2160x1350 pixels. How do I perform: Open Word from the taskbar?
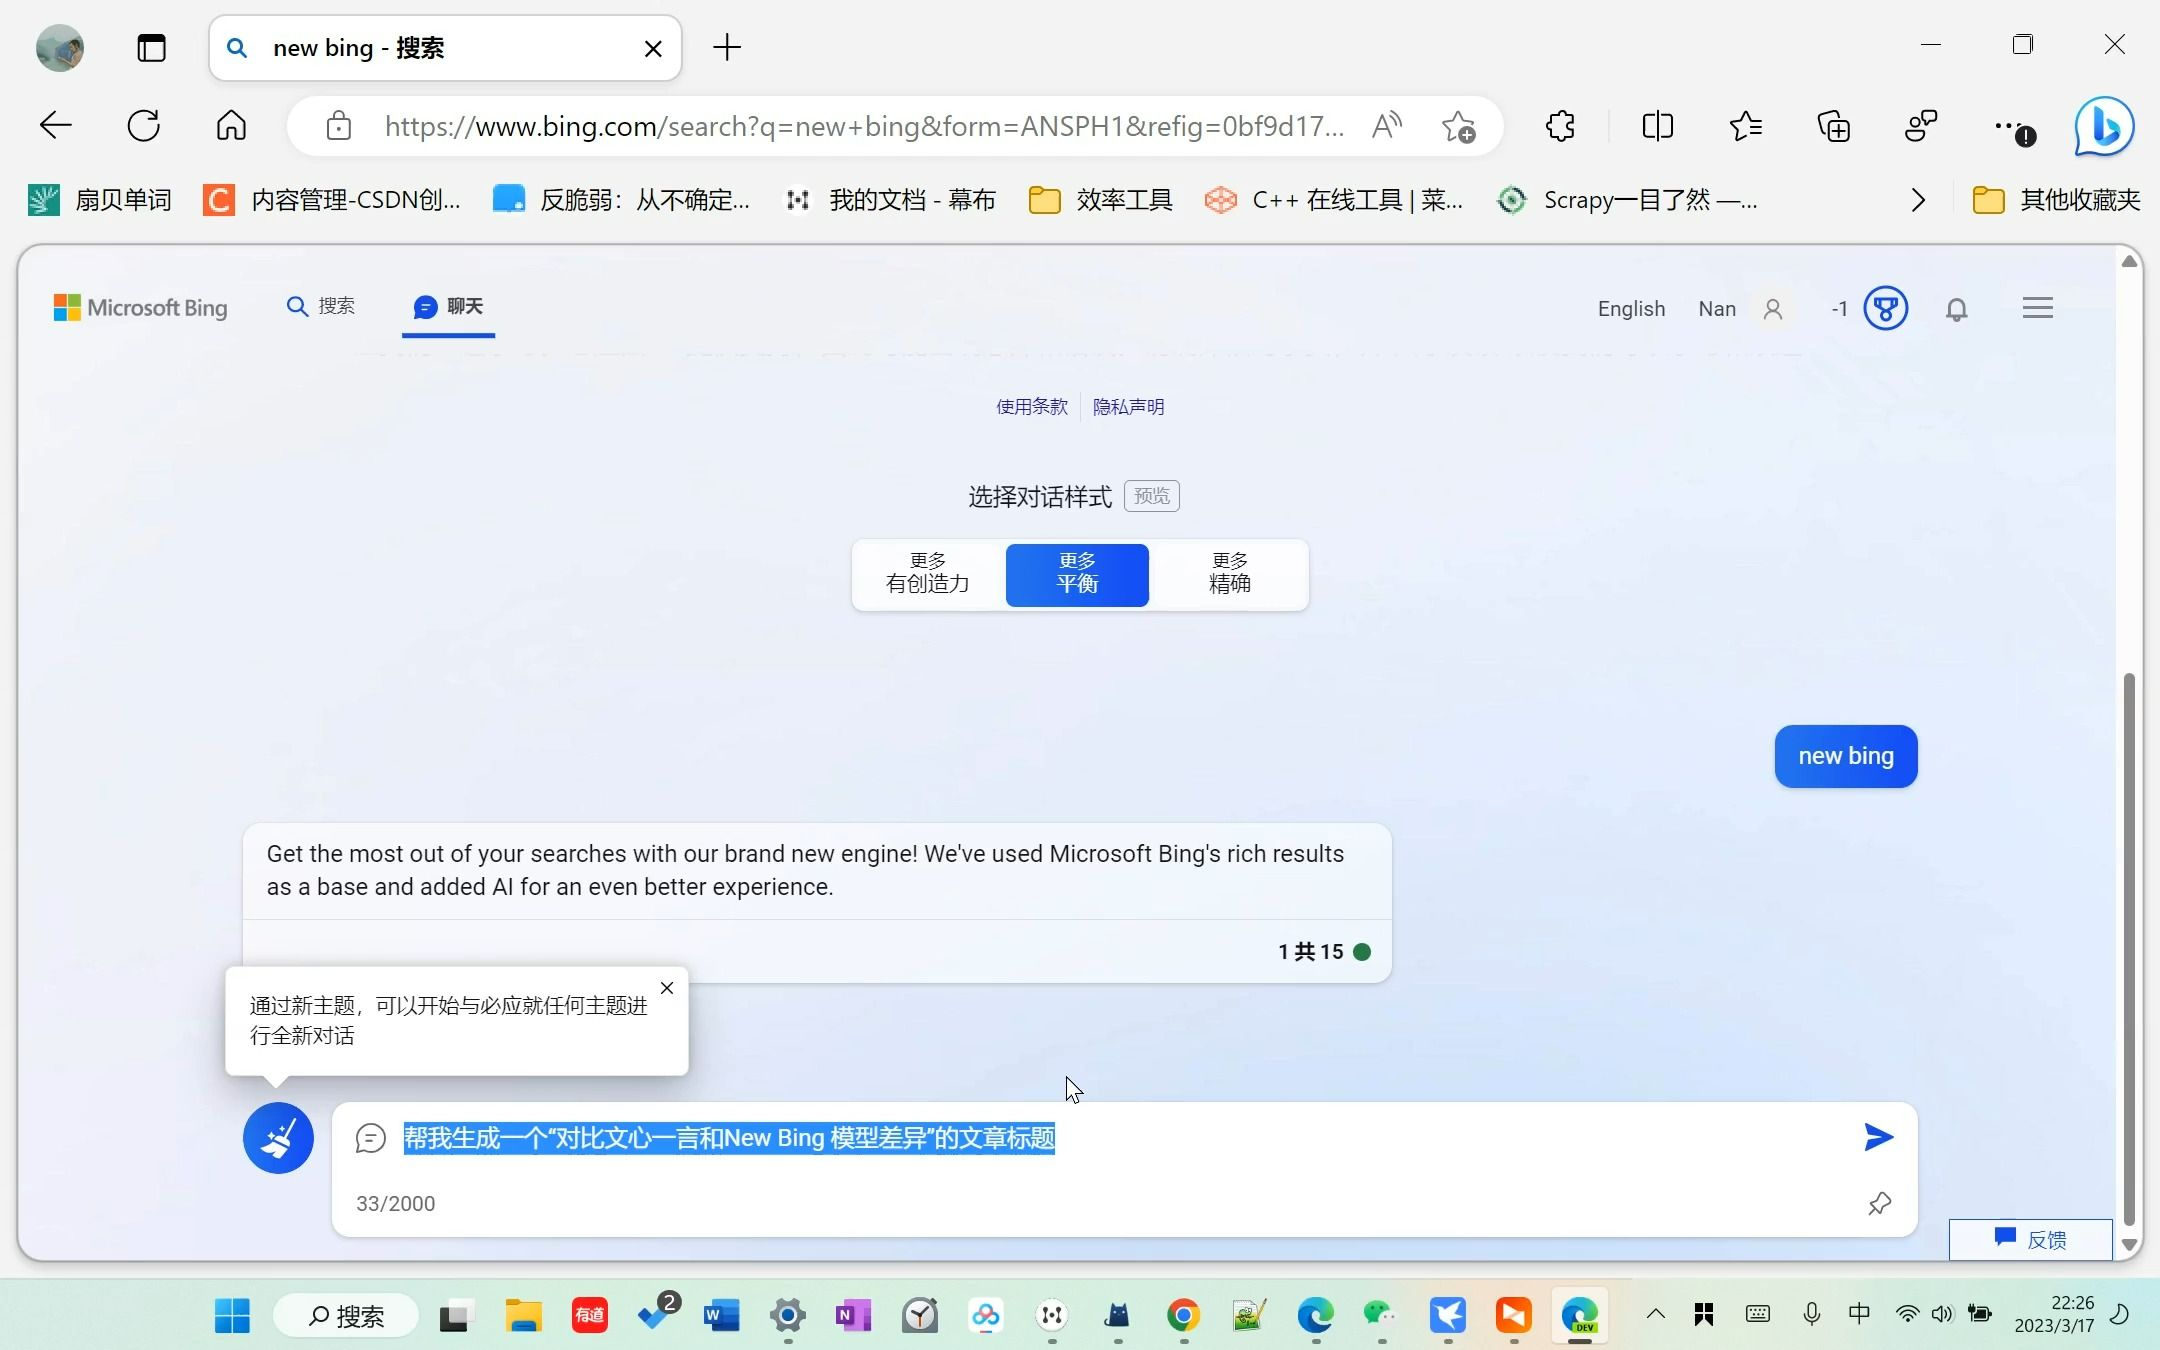pos(721,1315)
